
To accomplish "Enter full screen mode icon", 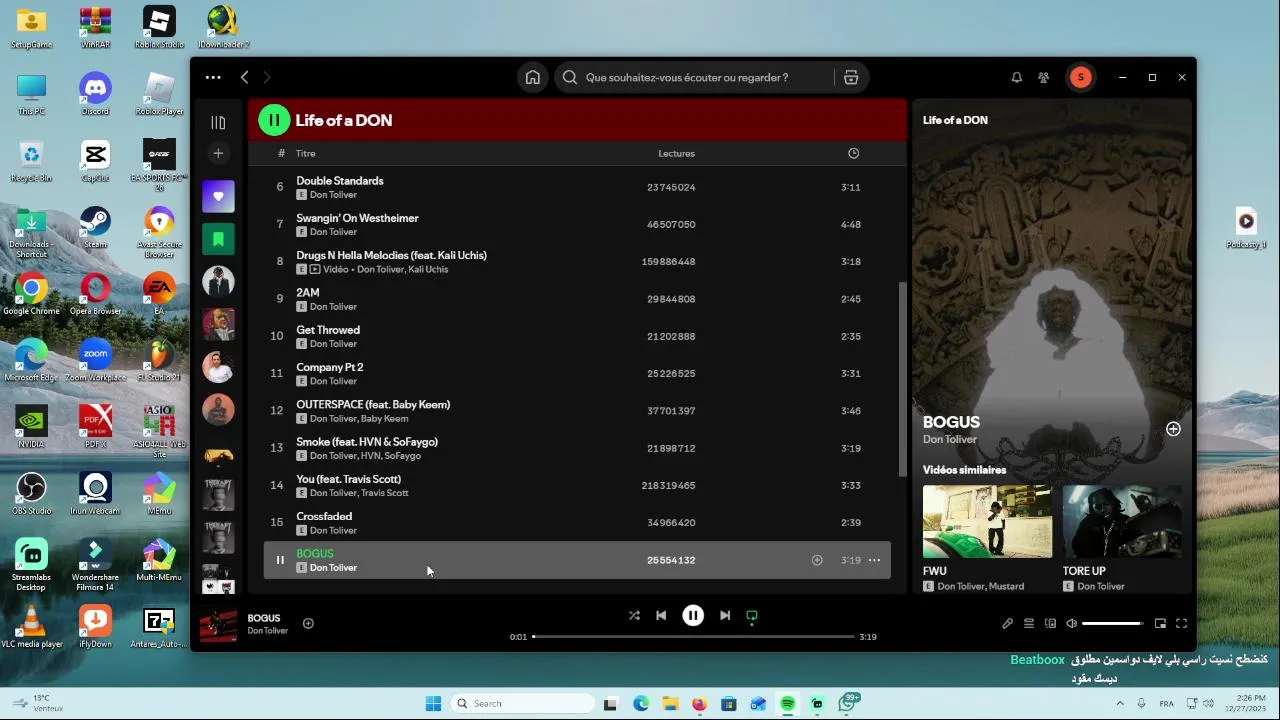I will tap(1181, 624).
